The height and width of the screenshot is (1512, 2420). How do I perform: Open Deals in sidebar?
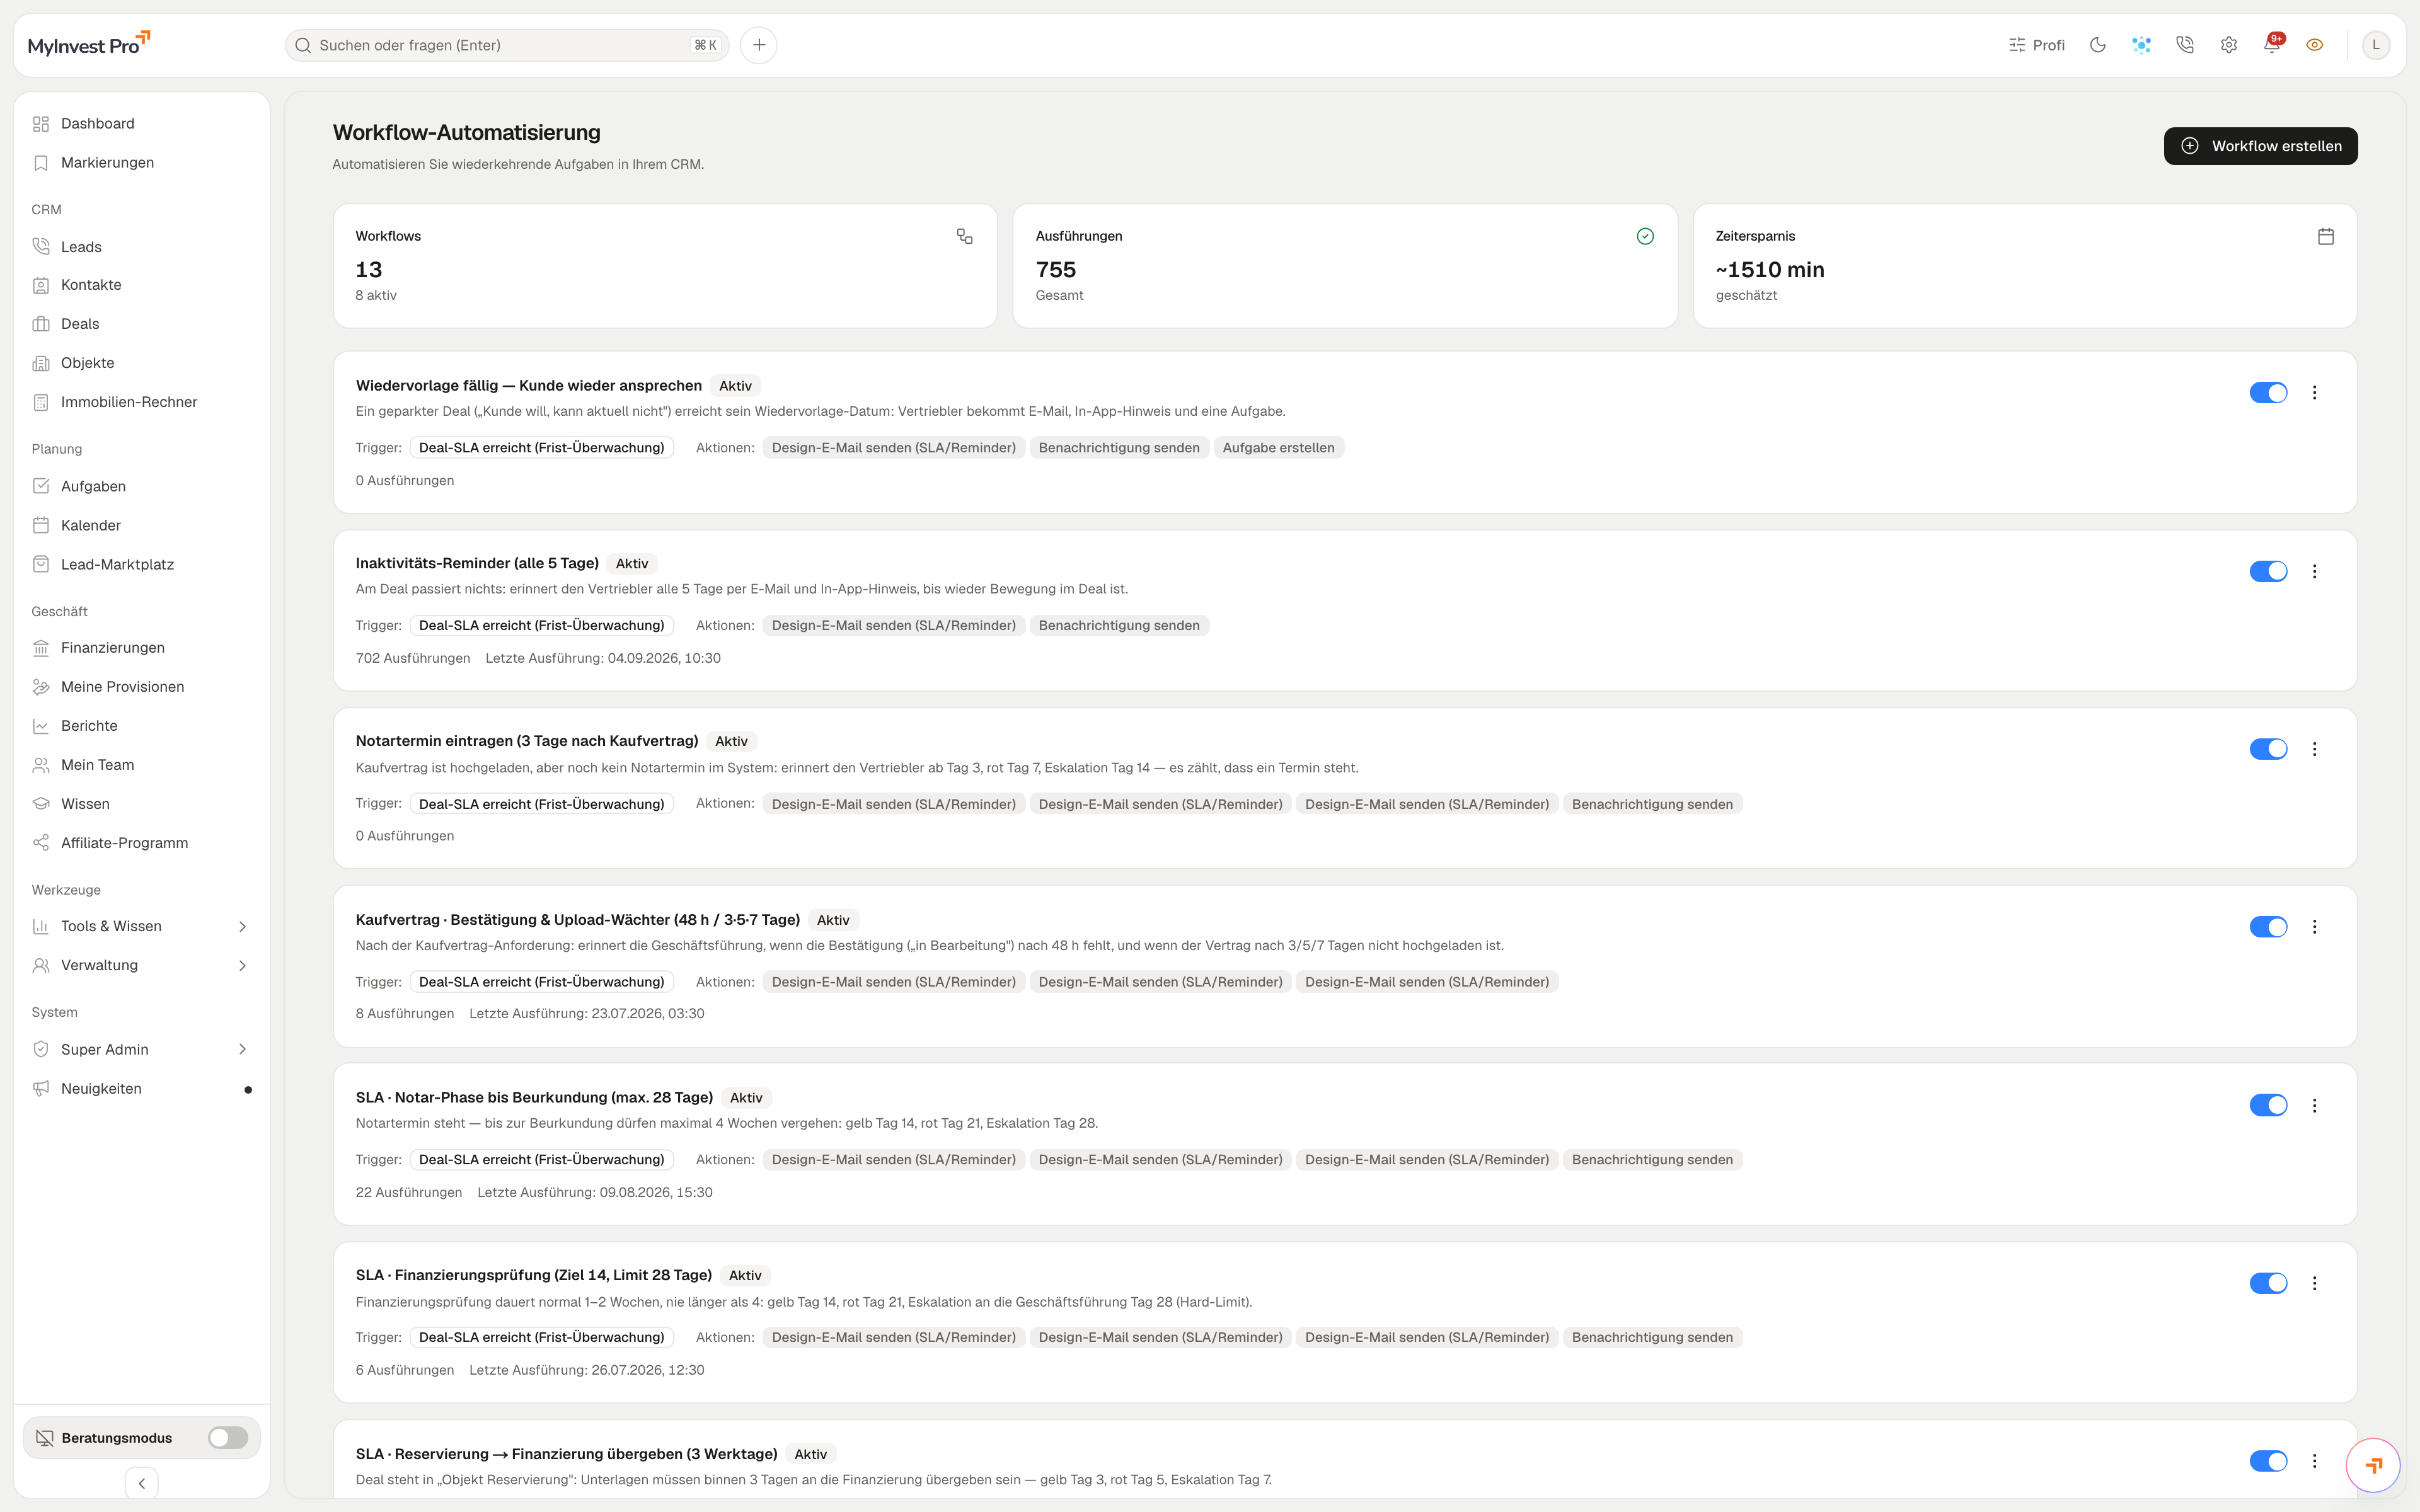142,324
